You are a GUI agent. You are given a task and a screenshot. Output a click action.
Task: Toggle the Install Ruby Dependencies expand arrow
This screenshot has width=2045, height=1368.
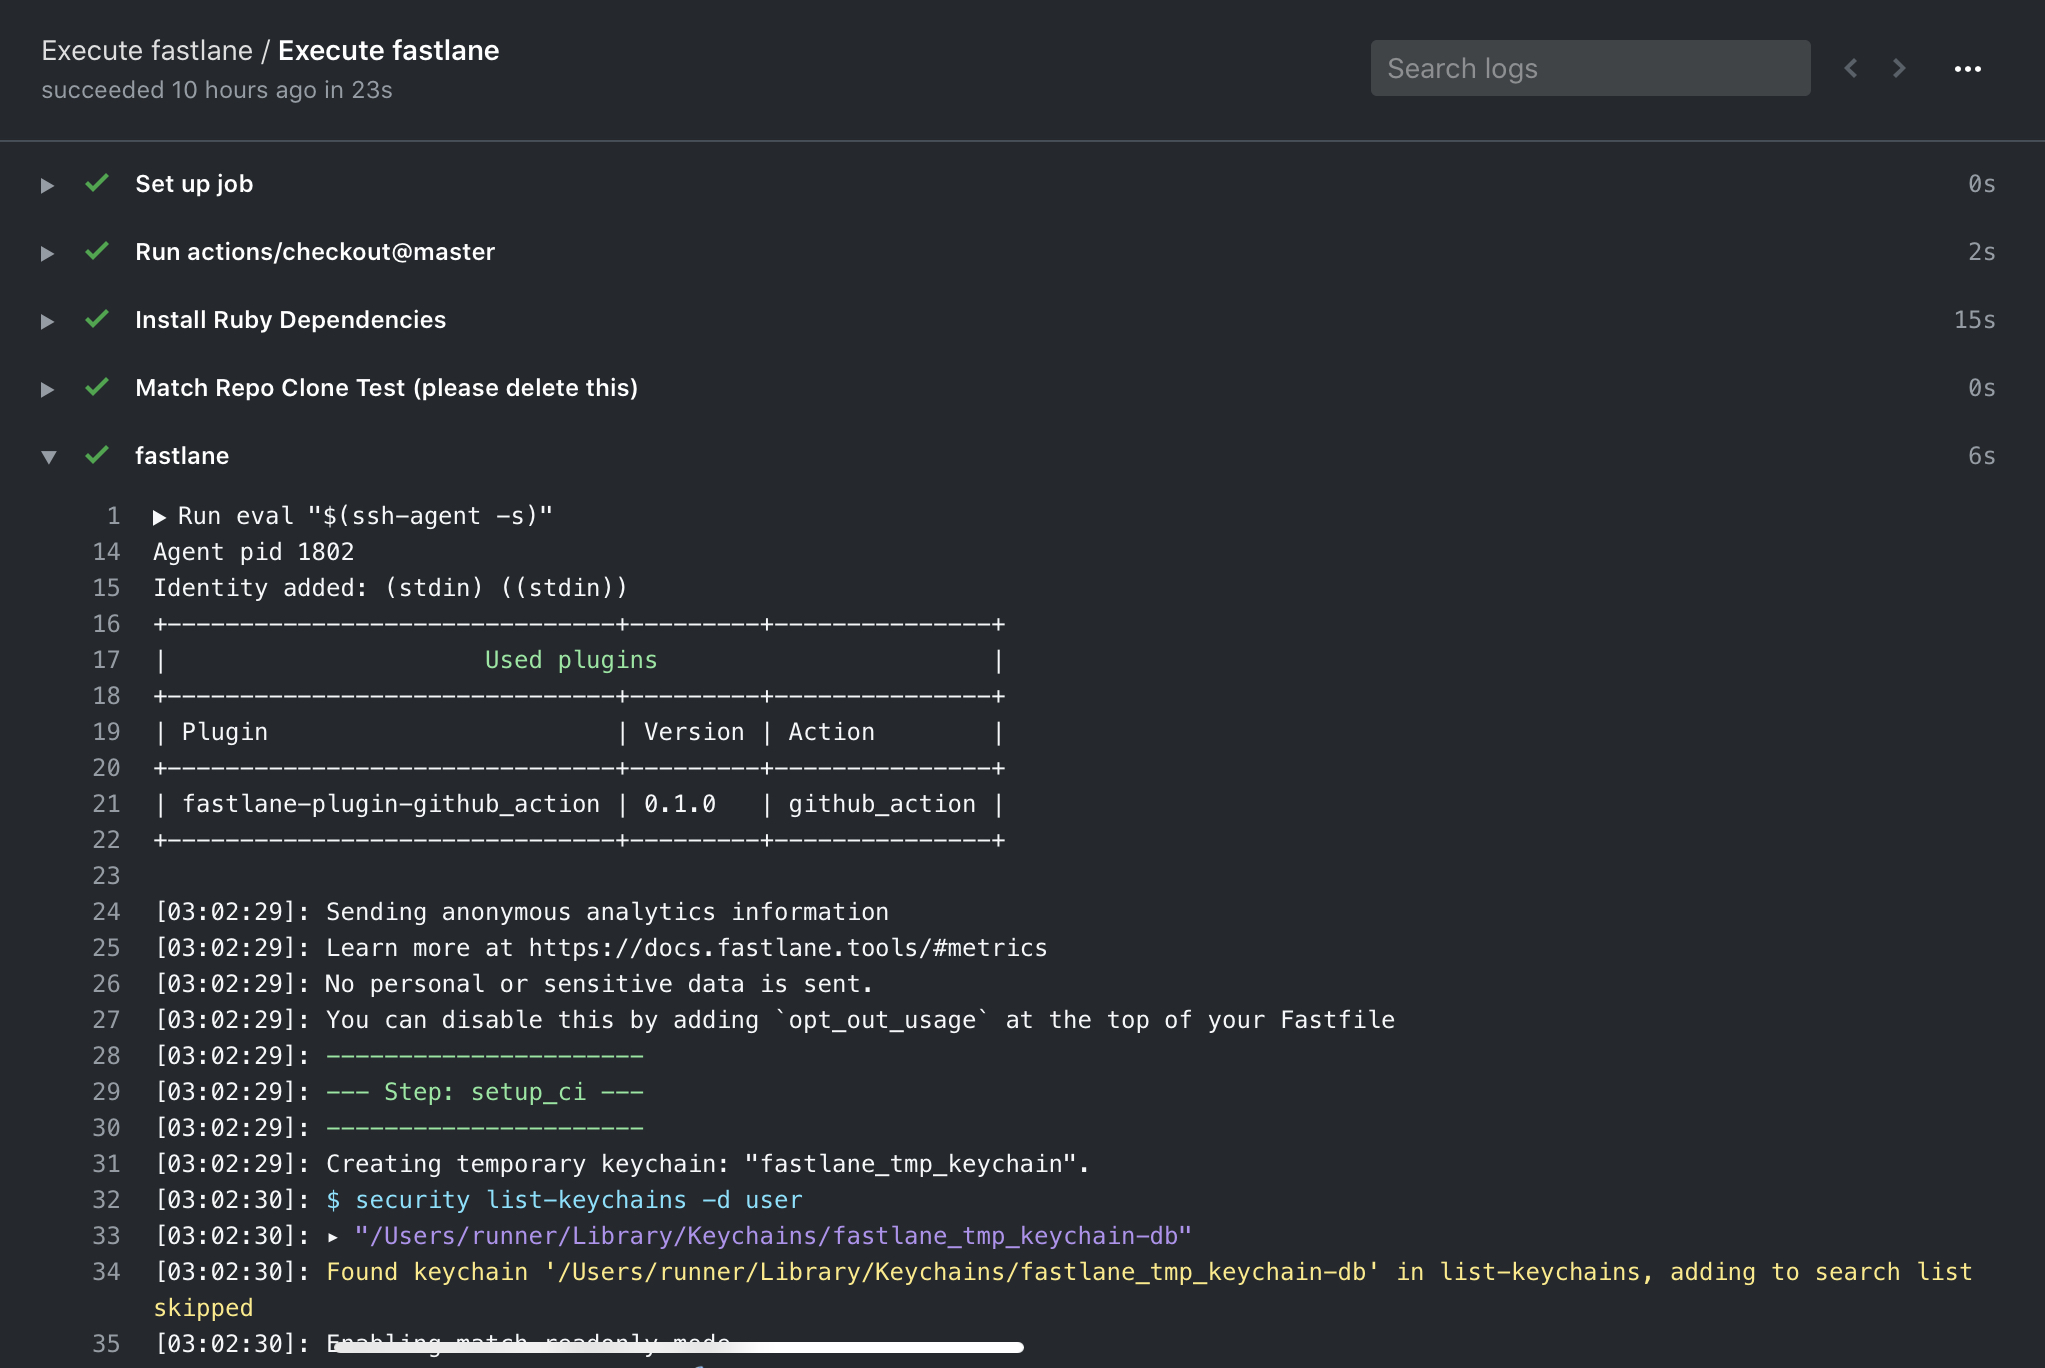pyautogui.click(x=46, y=319)
